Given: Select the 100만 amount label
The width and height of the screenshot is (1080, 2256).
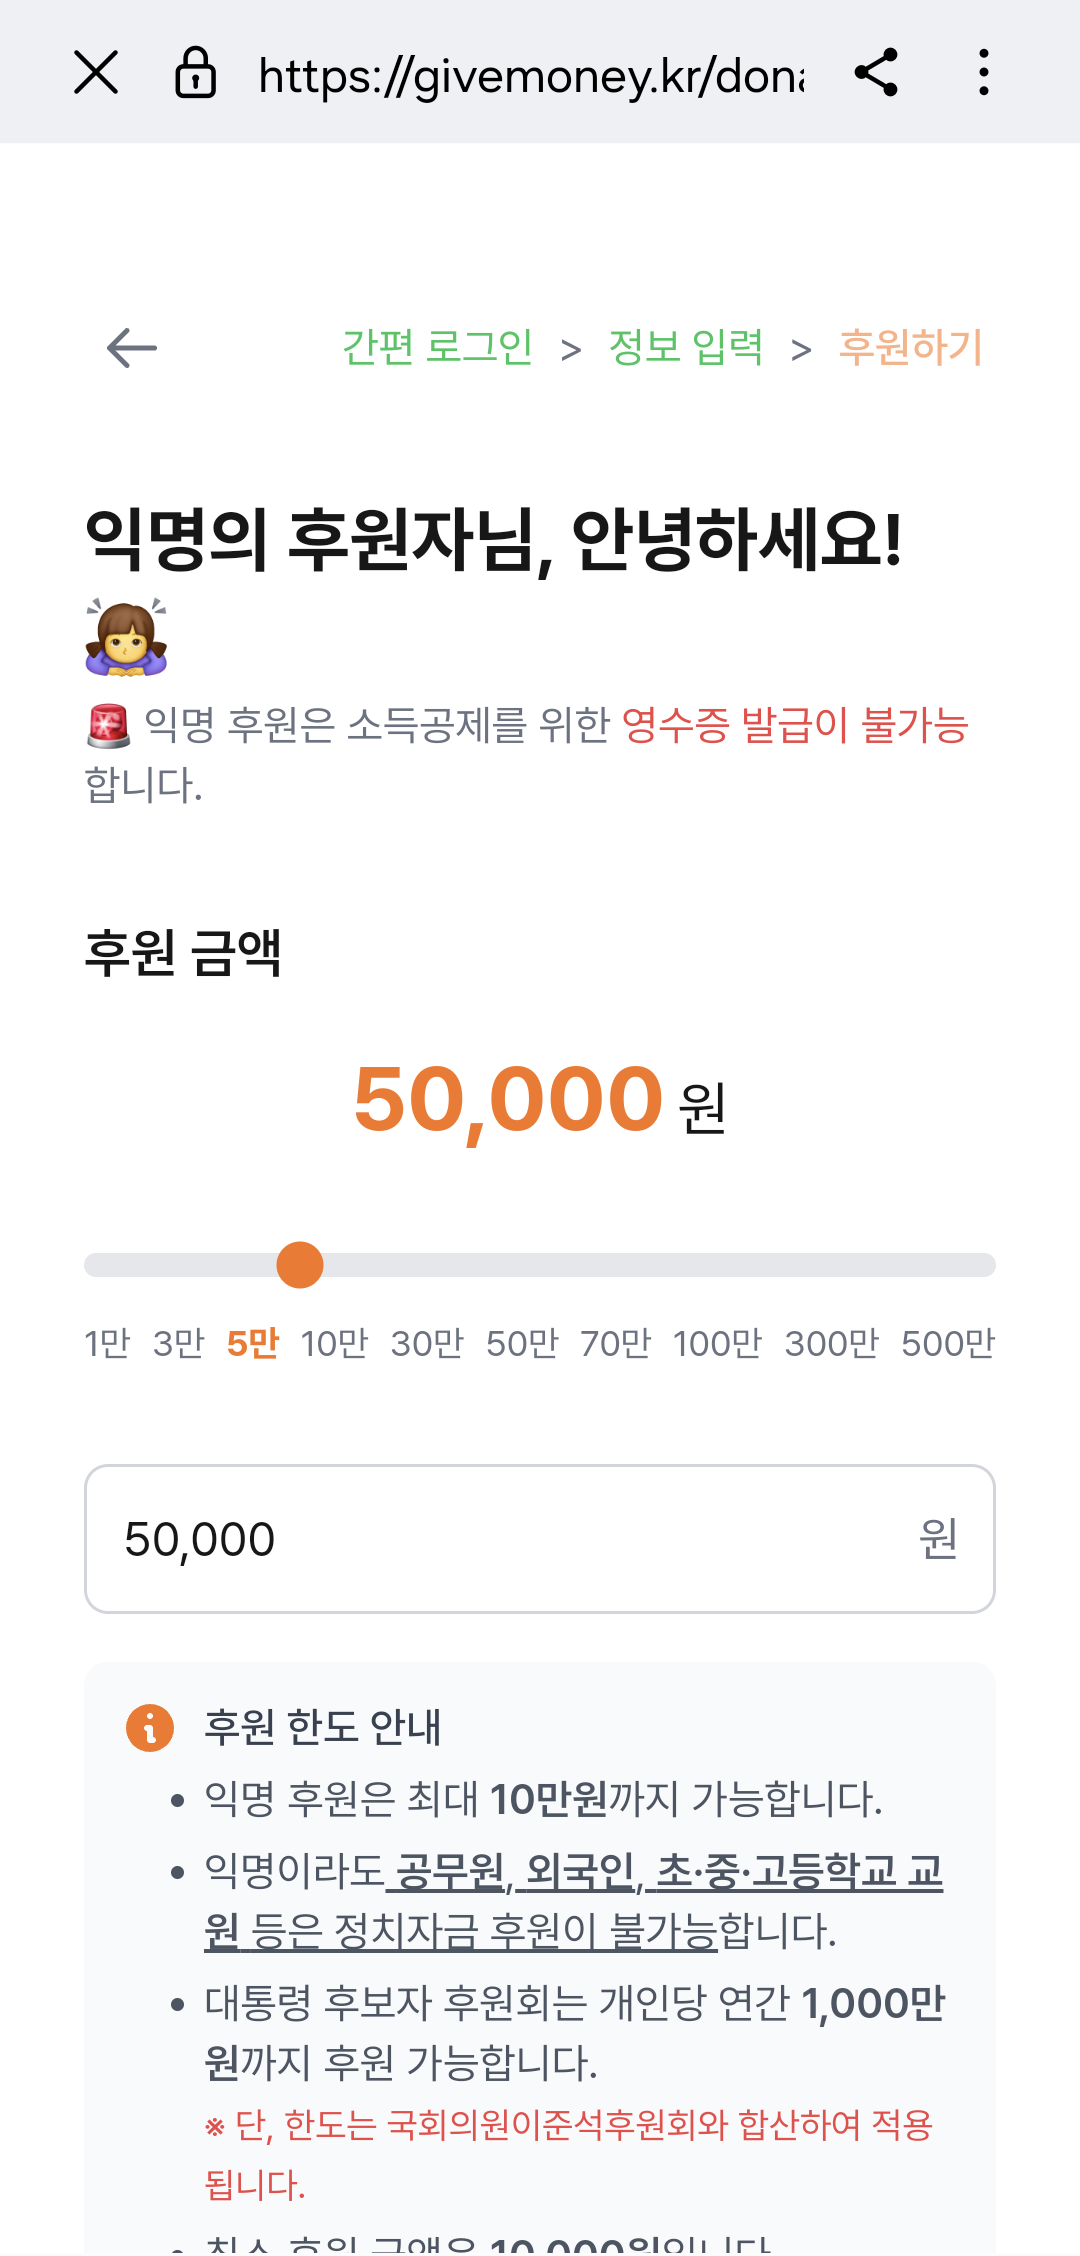Looking at the screenshot, I should (x=717, y=1344).
